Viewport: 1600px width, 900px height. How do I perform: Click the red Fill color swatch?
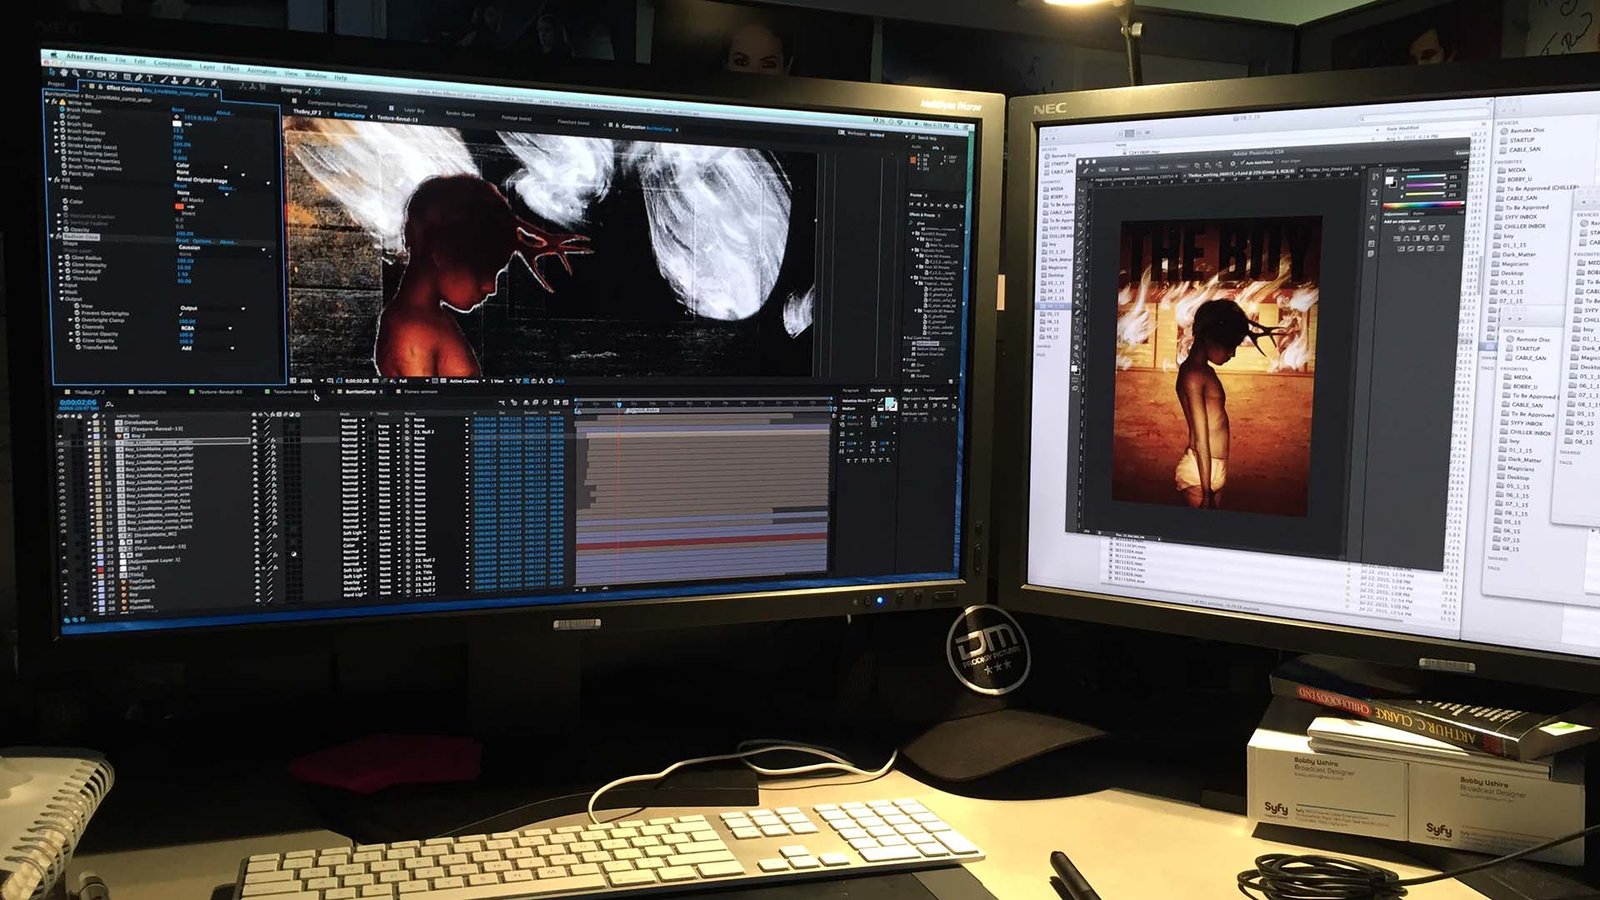[x=179, y=206]
